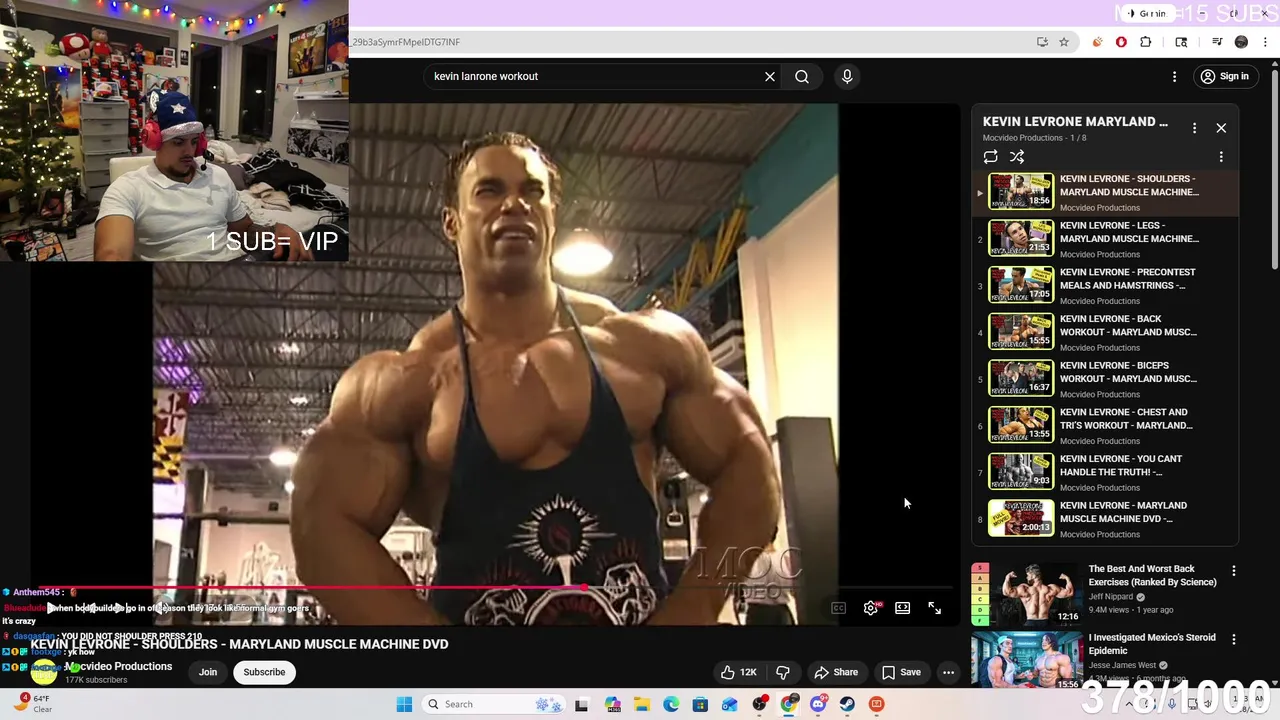
Task: Switch to Chrome in the taskbar
Action: point(789,704)
